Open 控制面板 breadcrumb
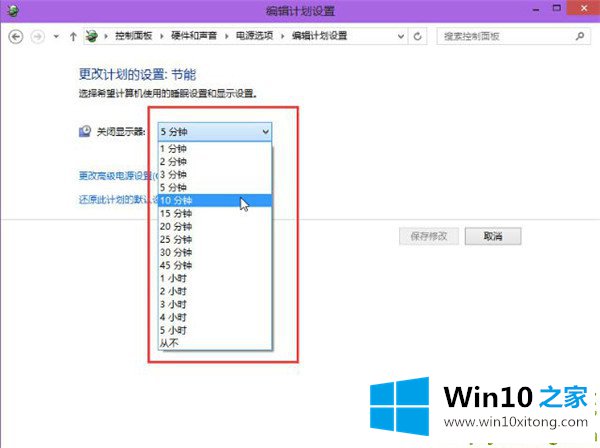The width and height of the screenshot is (600, 448). tap(134, 36)
